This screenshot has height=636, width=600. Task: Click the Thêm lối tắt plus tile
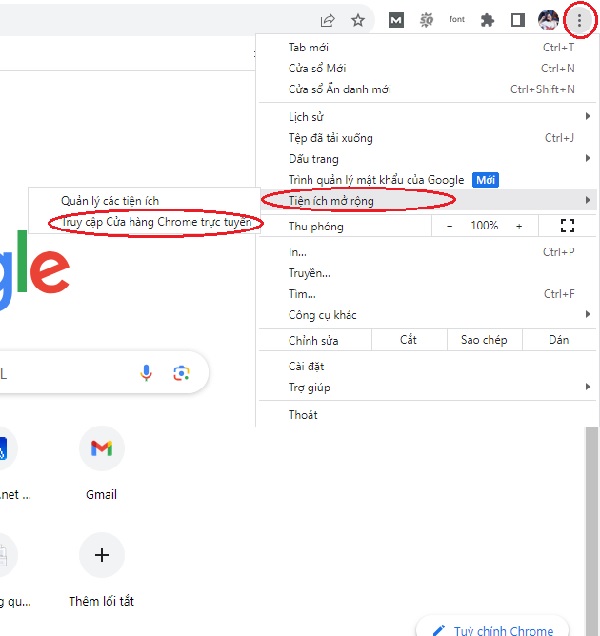point(101,555)
